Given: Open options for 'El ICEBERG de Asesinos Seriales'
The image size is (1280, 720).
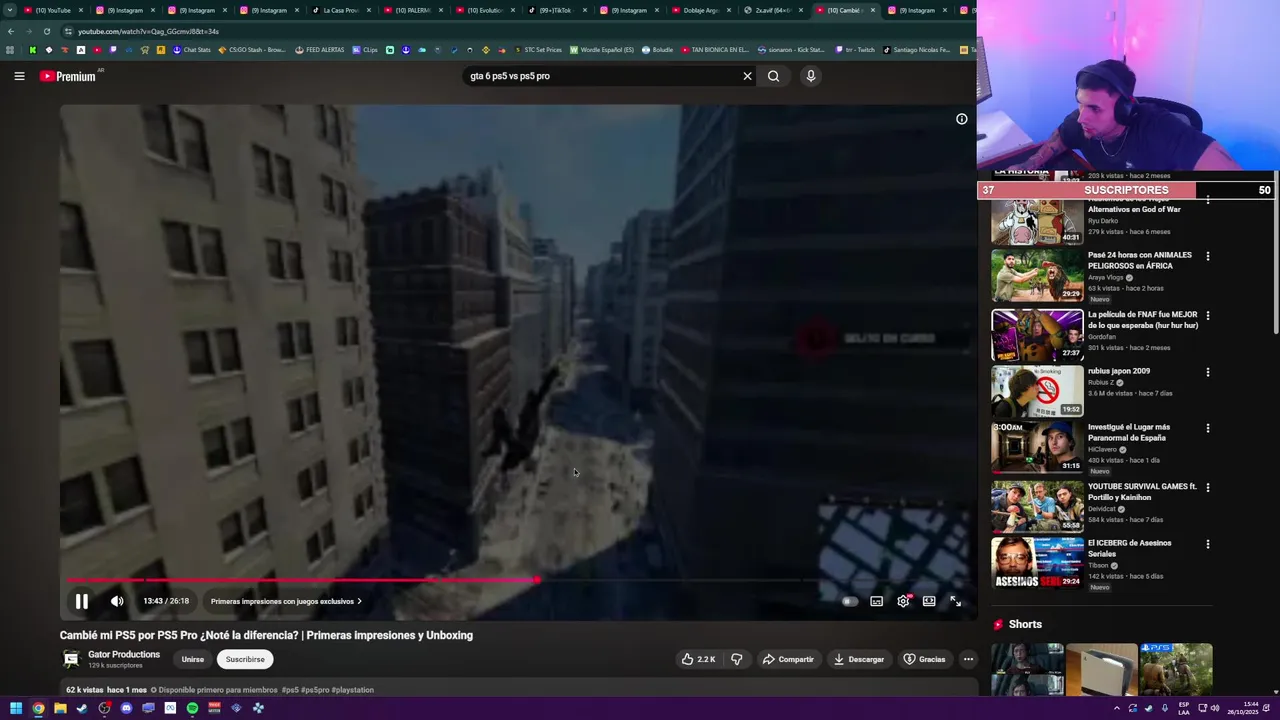Looking at the screenshot, I should [1208, 545].
